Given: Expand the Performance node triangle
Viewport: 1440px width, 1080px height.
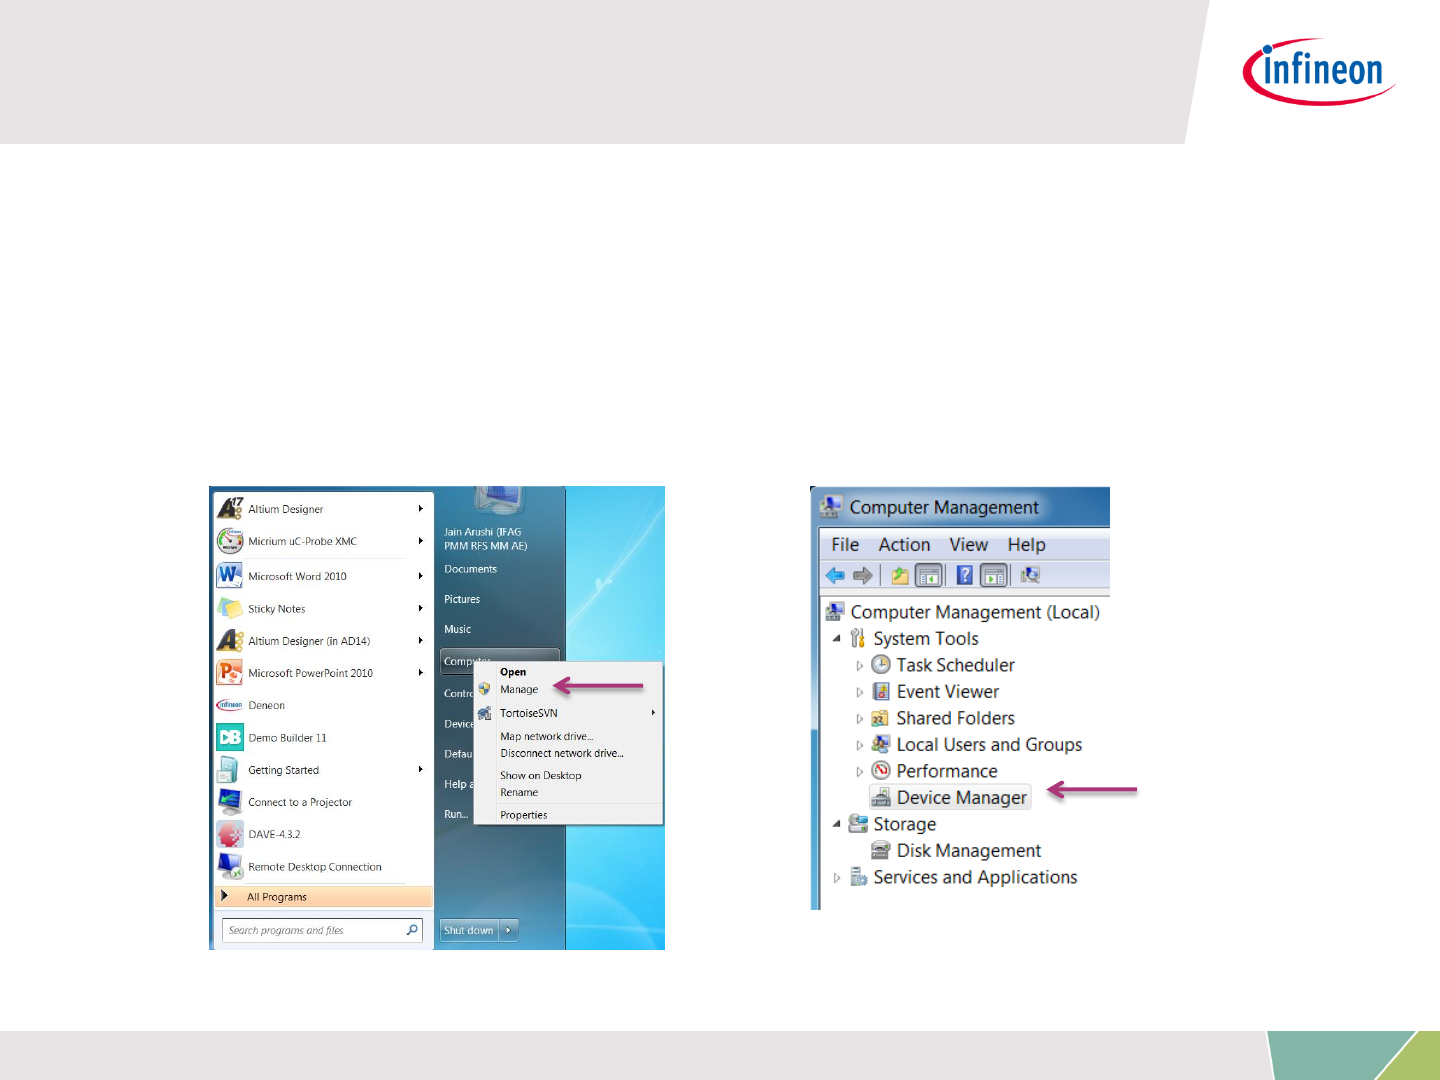Looking at the screenshot, I should click(859, 771).
